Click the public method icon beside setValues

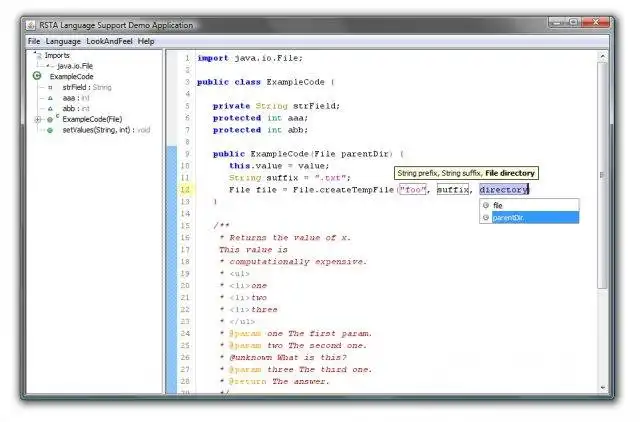50,130
